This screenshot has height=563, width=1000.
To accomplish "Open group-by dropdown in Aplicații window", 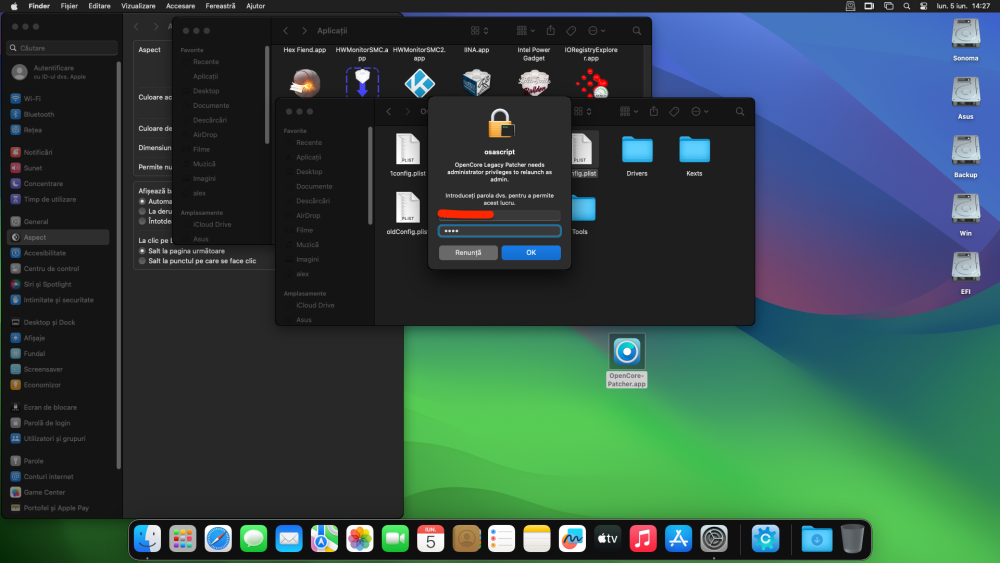I will point(526,31).
